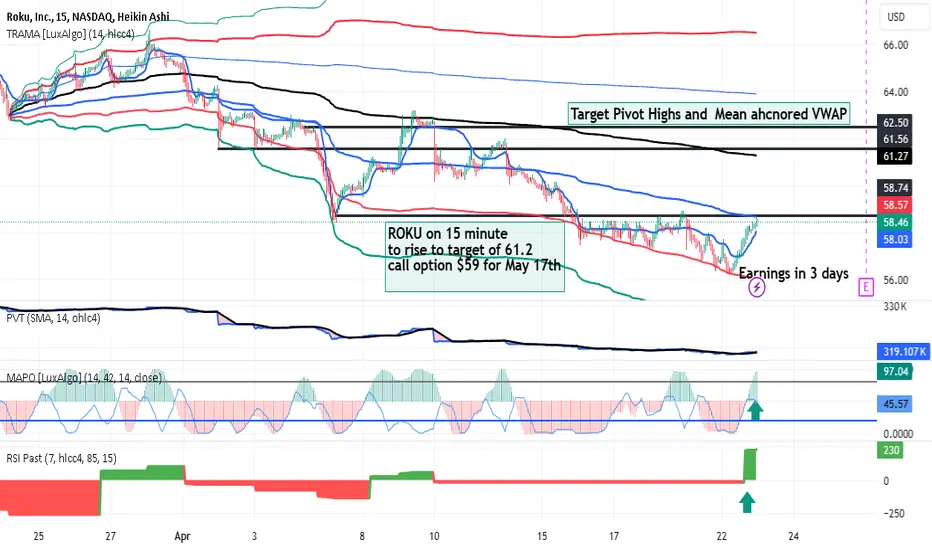Click the green 58.46 current price label
Viewport: 932px width, 550px height.
point(895,222)
